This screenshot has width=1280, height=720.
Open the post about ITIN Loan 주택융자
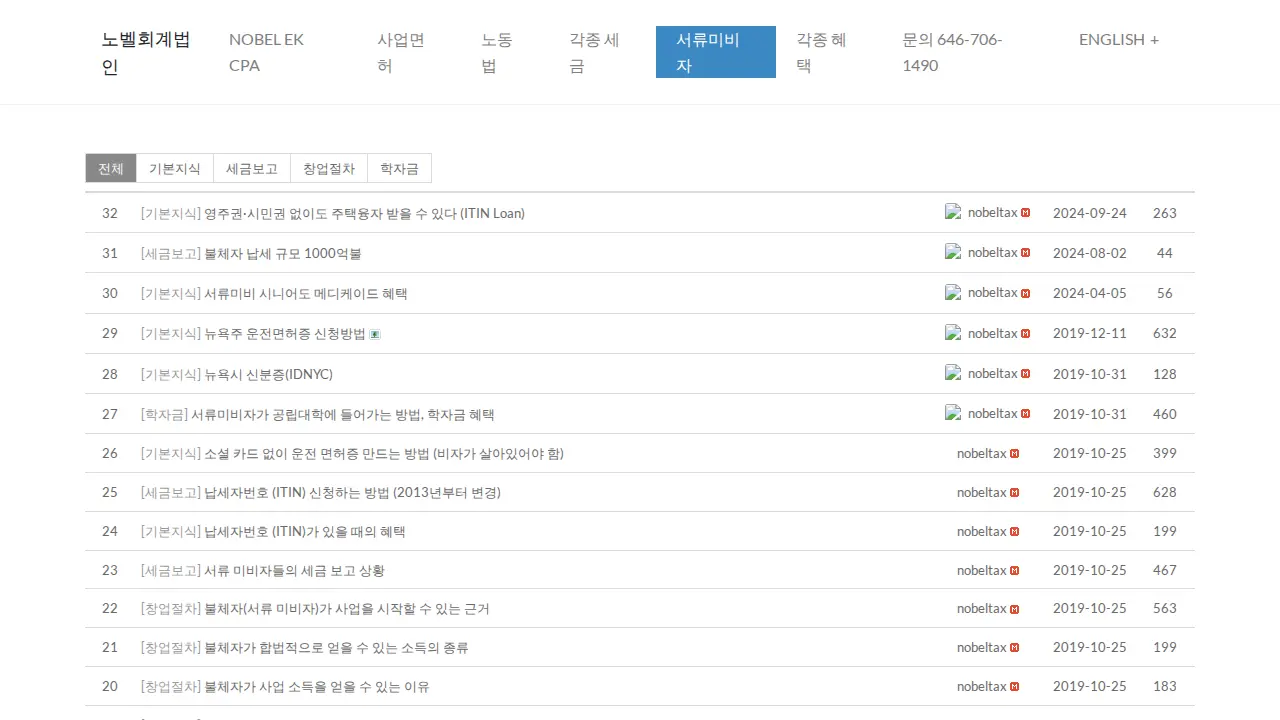pos(364,213)
